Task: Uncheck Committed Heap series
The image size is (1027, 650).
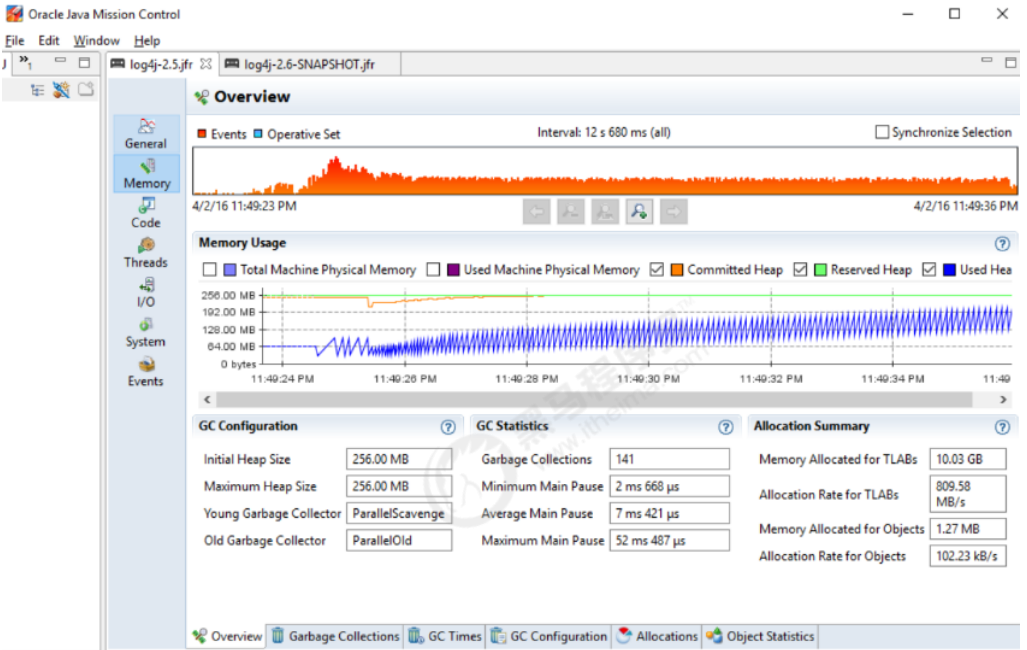Action: tap(656, 269)
